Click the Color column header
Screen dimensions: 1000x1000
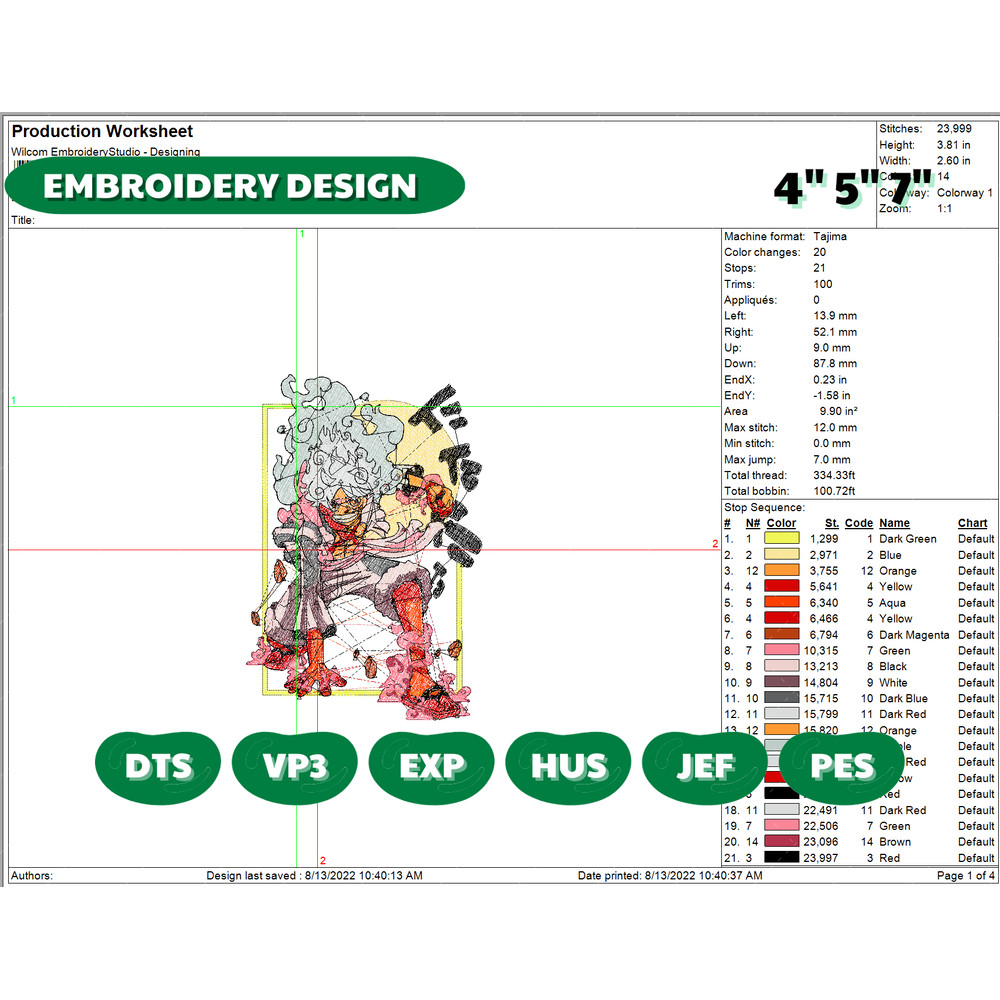781,523
